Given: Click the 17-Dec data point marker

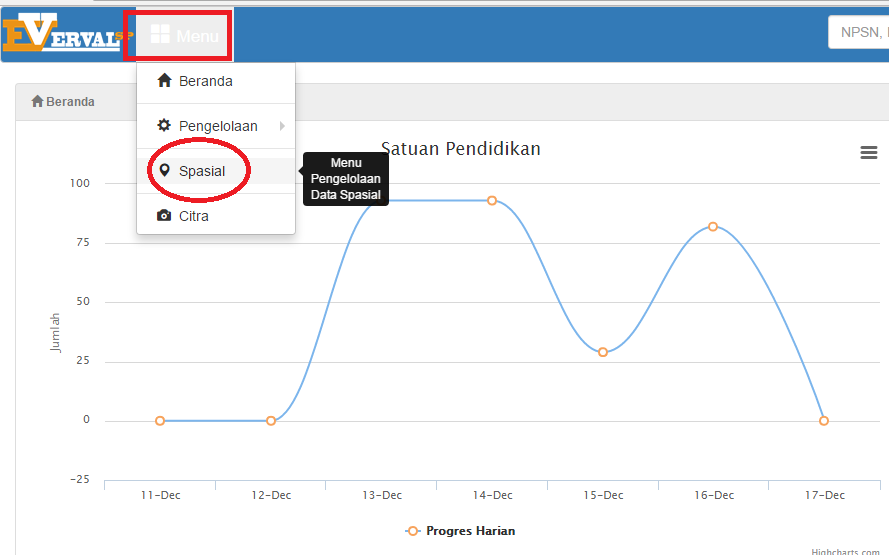Looking at the screenshot, I should [x=824, y=421].
